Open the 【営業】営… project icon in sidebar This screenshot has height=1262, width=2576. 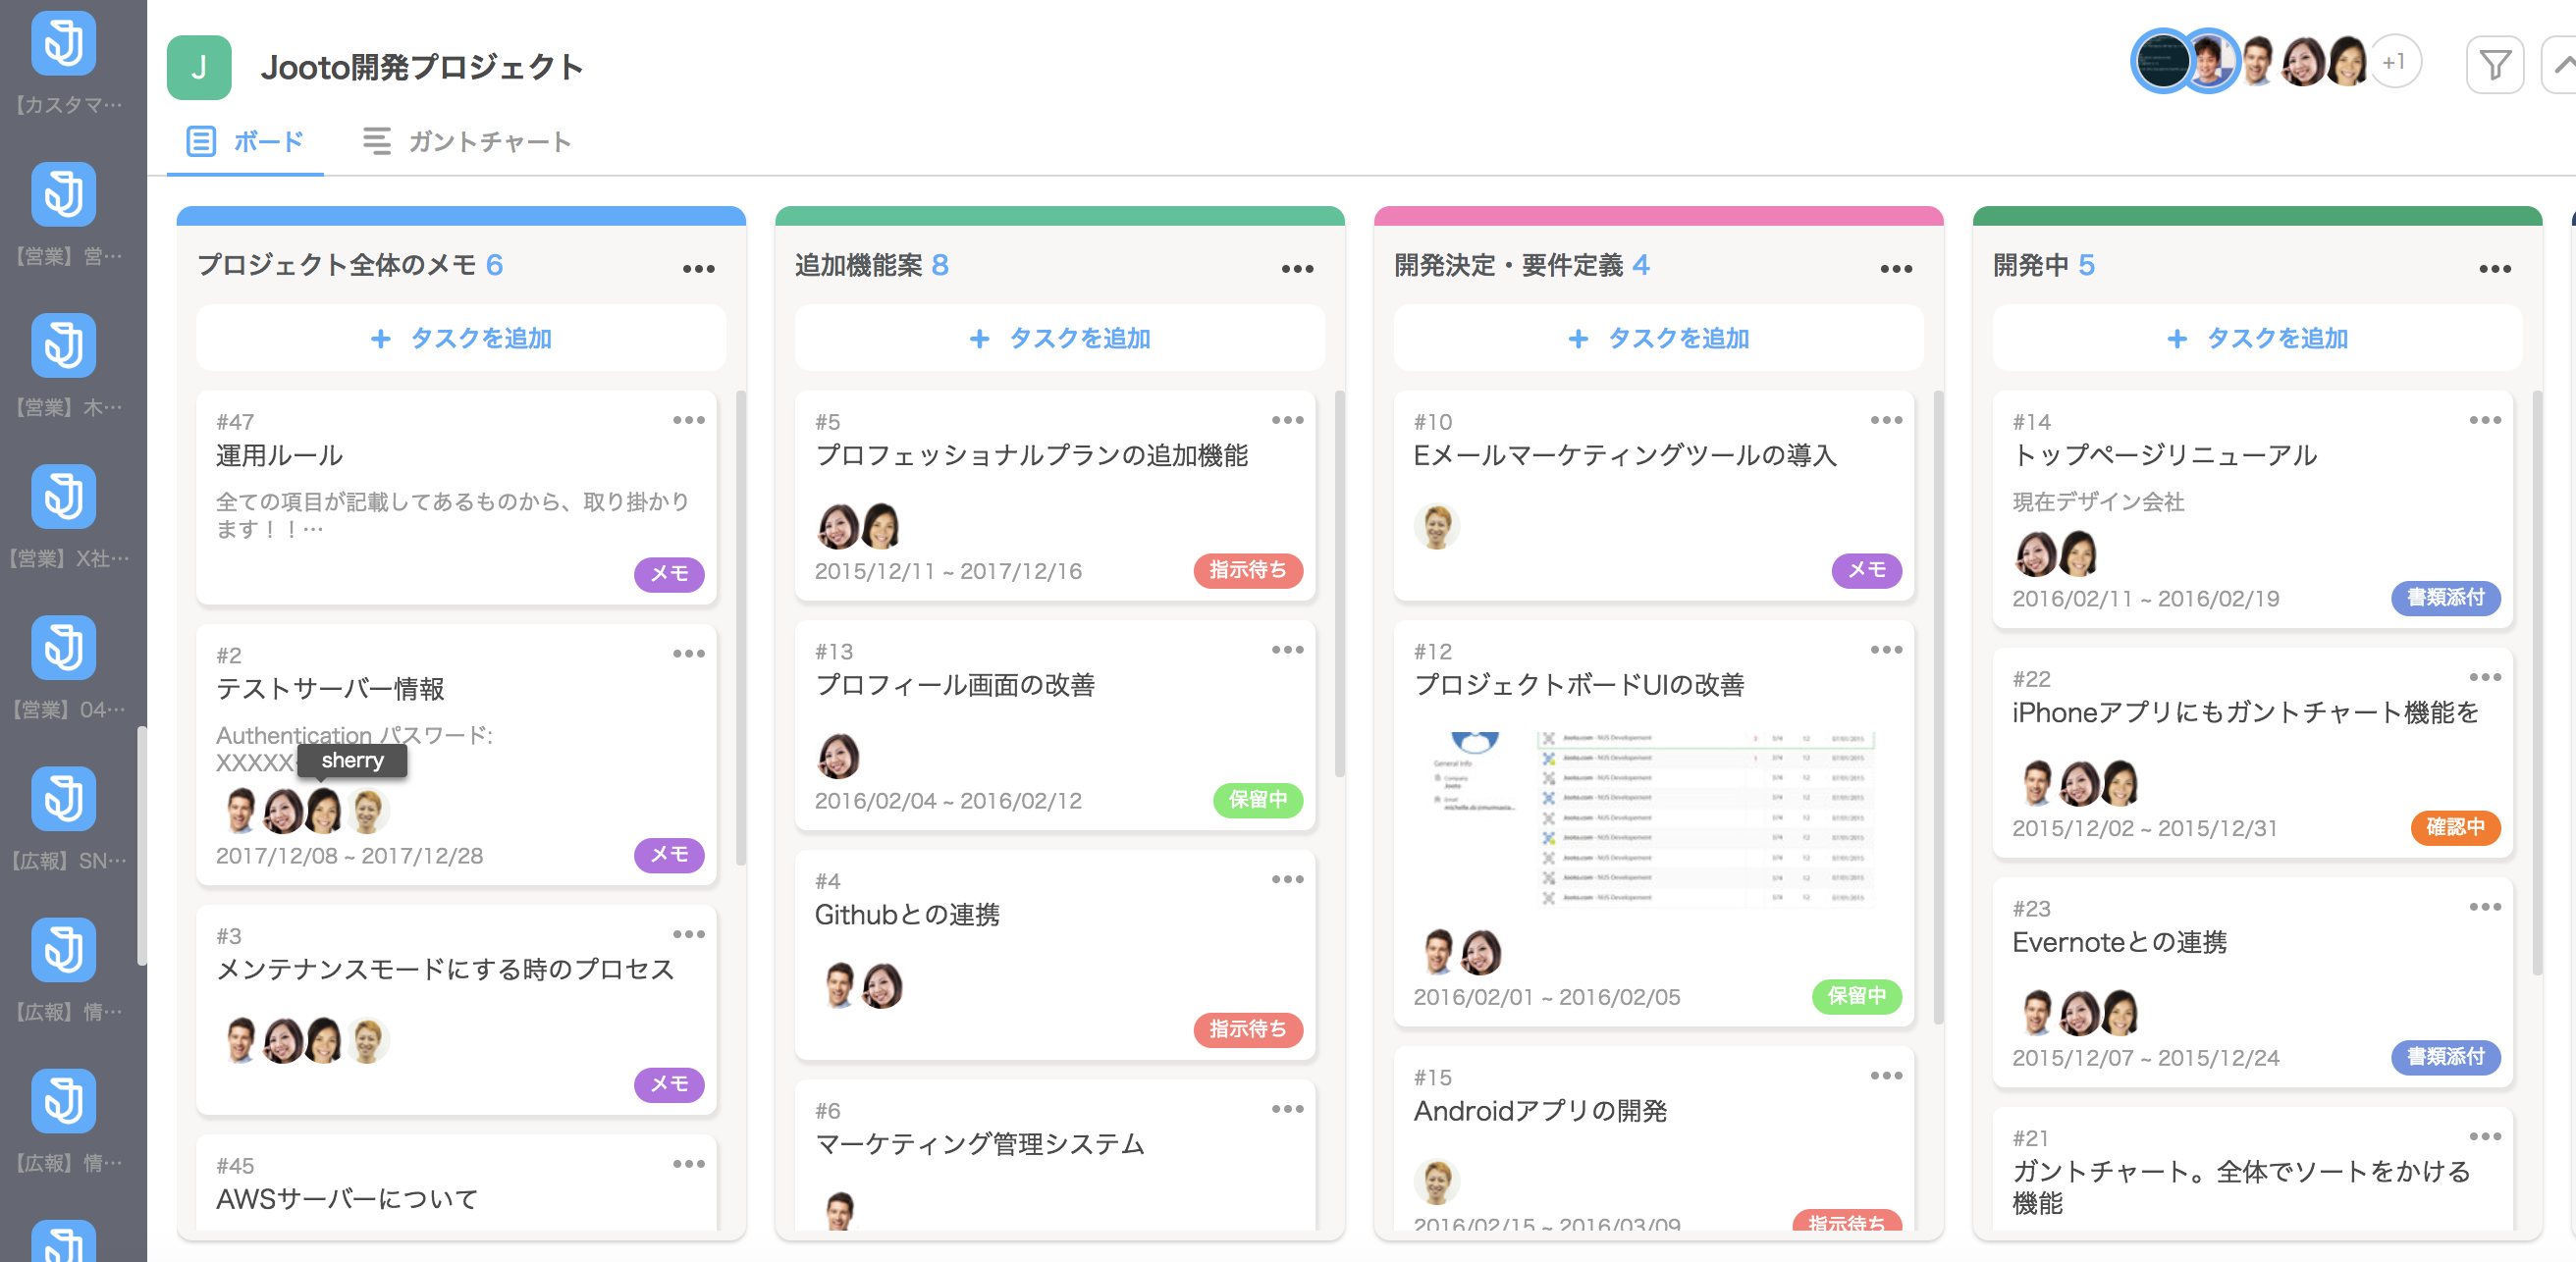tap(63, 194)
